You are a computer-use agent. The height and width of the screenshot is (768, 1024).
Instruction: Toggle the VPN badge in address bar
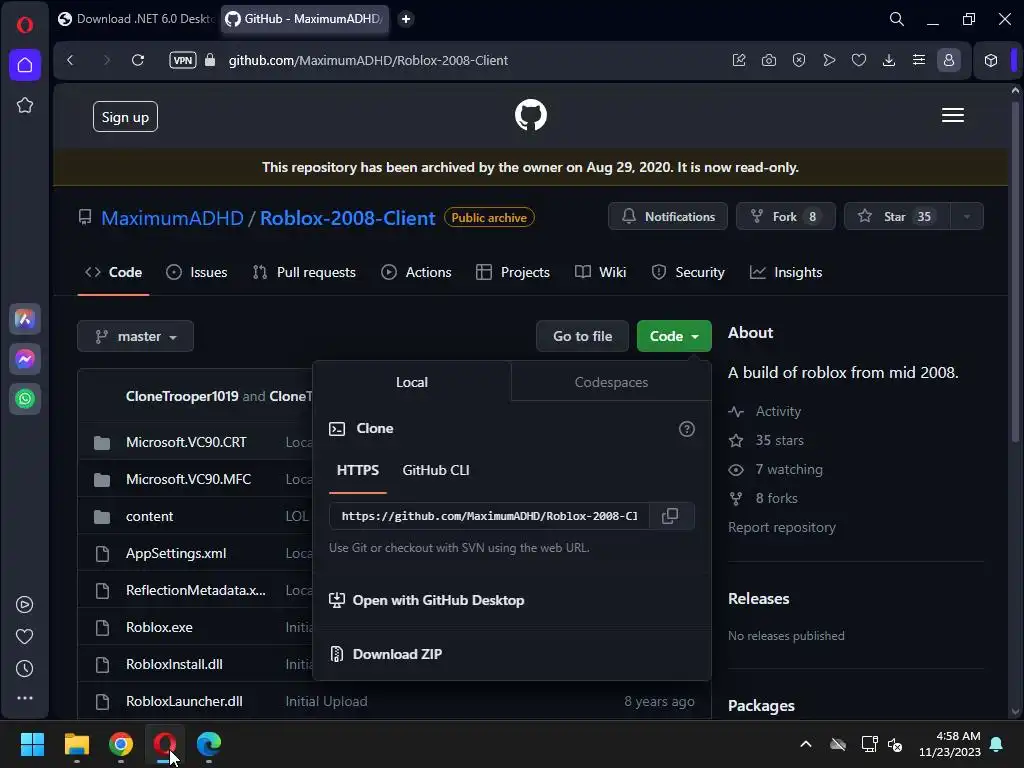(183, 60)
